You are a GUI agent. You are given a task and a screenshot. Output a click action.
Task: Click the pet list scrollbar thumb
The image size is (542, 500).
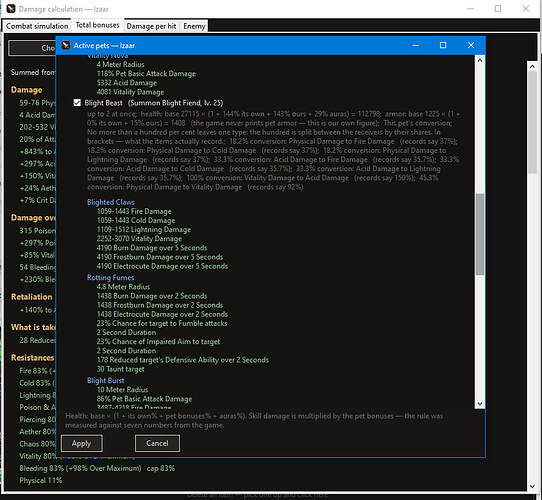tap(480, 234)
